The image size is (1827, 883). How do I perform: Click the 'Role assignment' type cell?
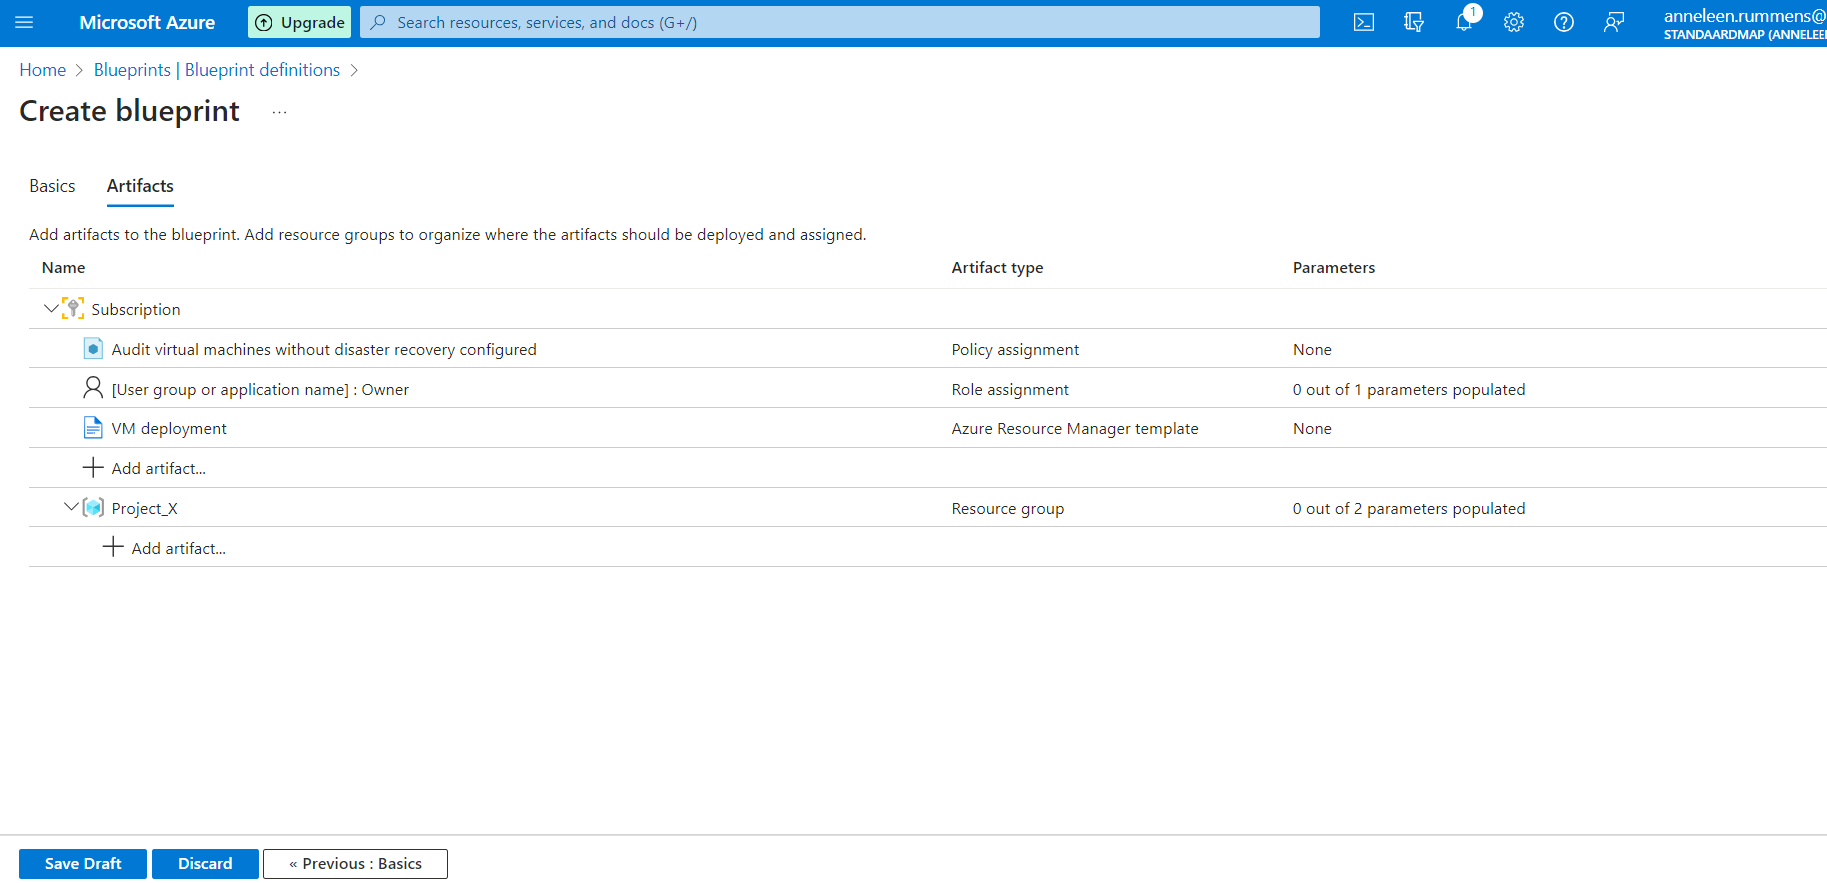pos(1010,390)
